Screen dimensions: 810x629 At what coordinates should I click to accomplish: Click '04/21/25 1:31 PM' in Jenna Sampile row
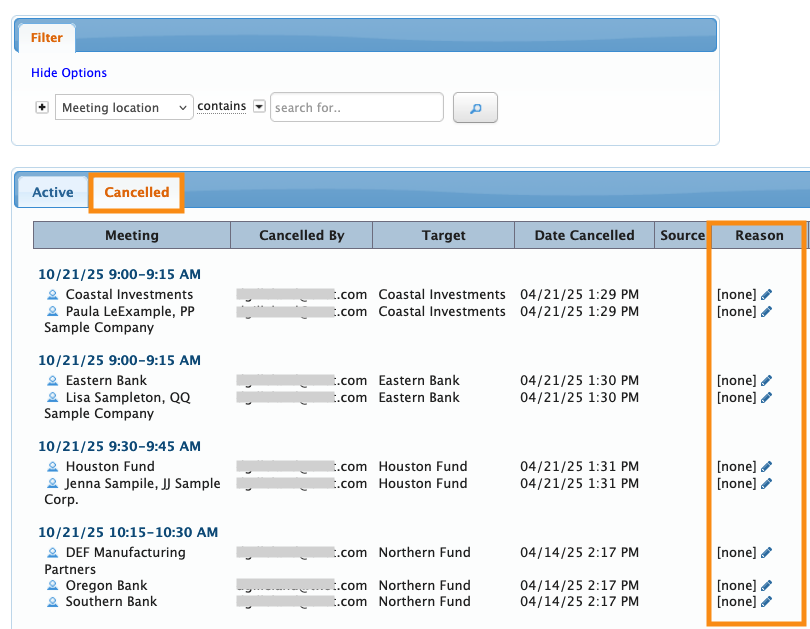[x=580, y=483]
